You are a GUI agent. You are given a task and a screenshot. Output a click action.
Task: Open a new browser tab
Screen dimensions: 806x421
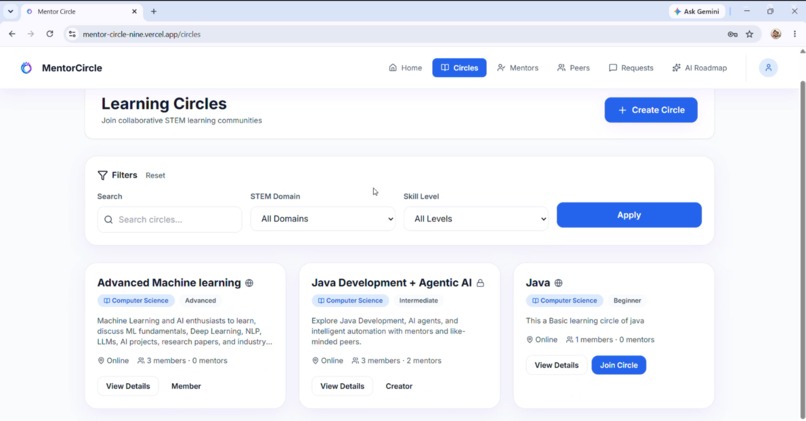[153, 11]
